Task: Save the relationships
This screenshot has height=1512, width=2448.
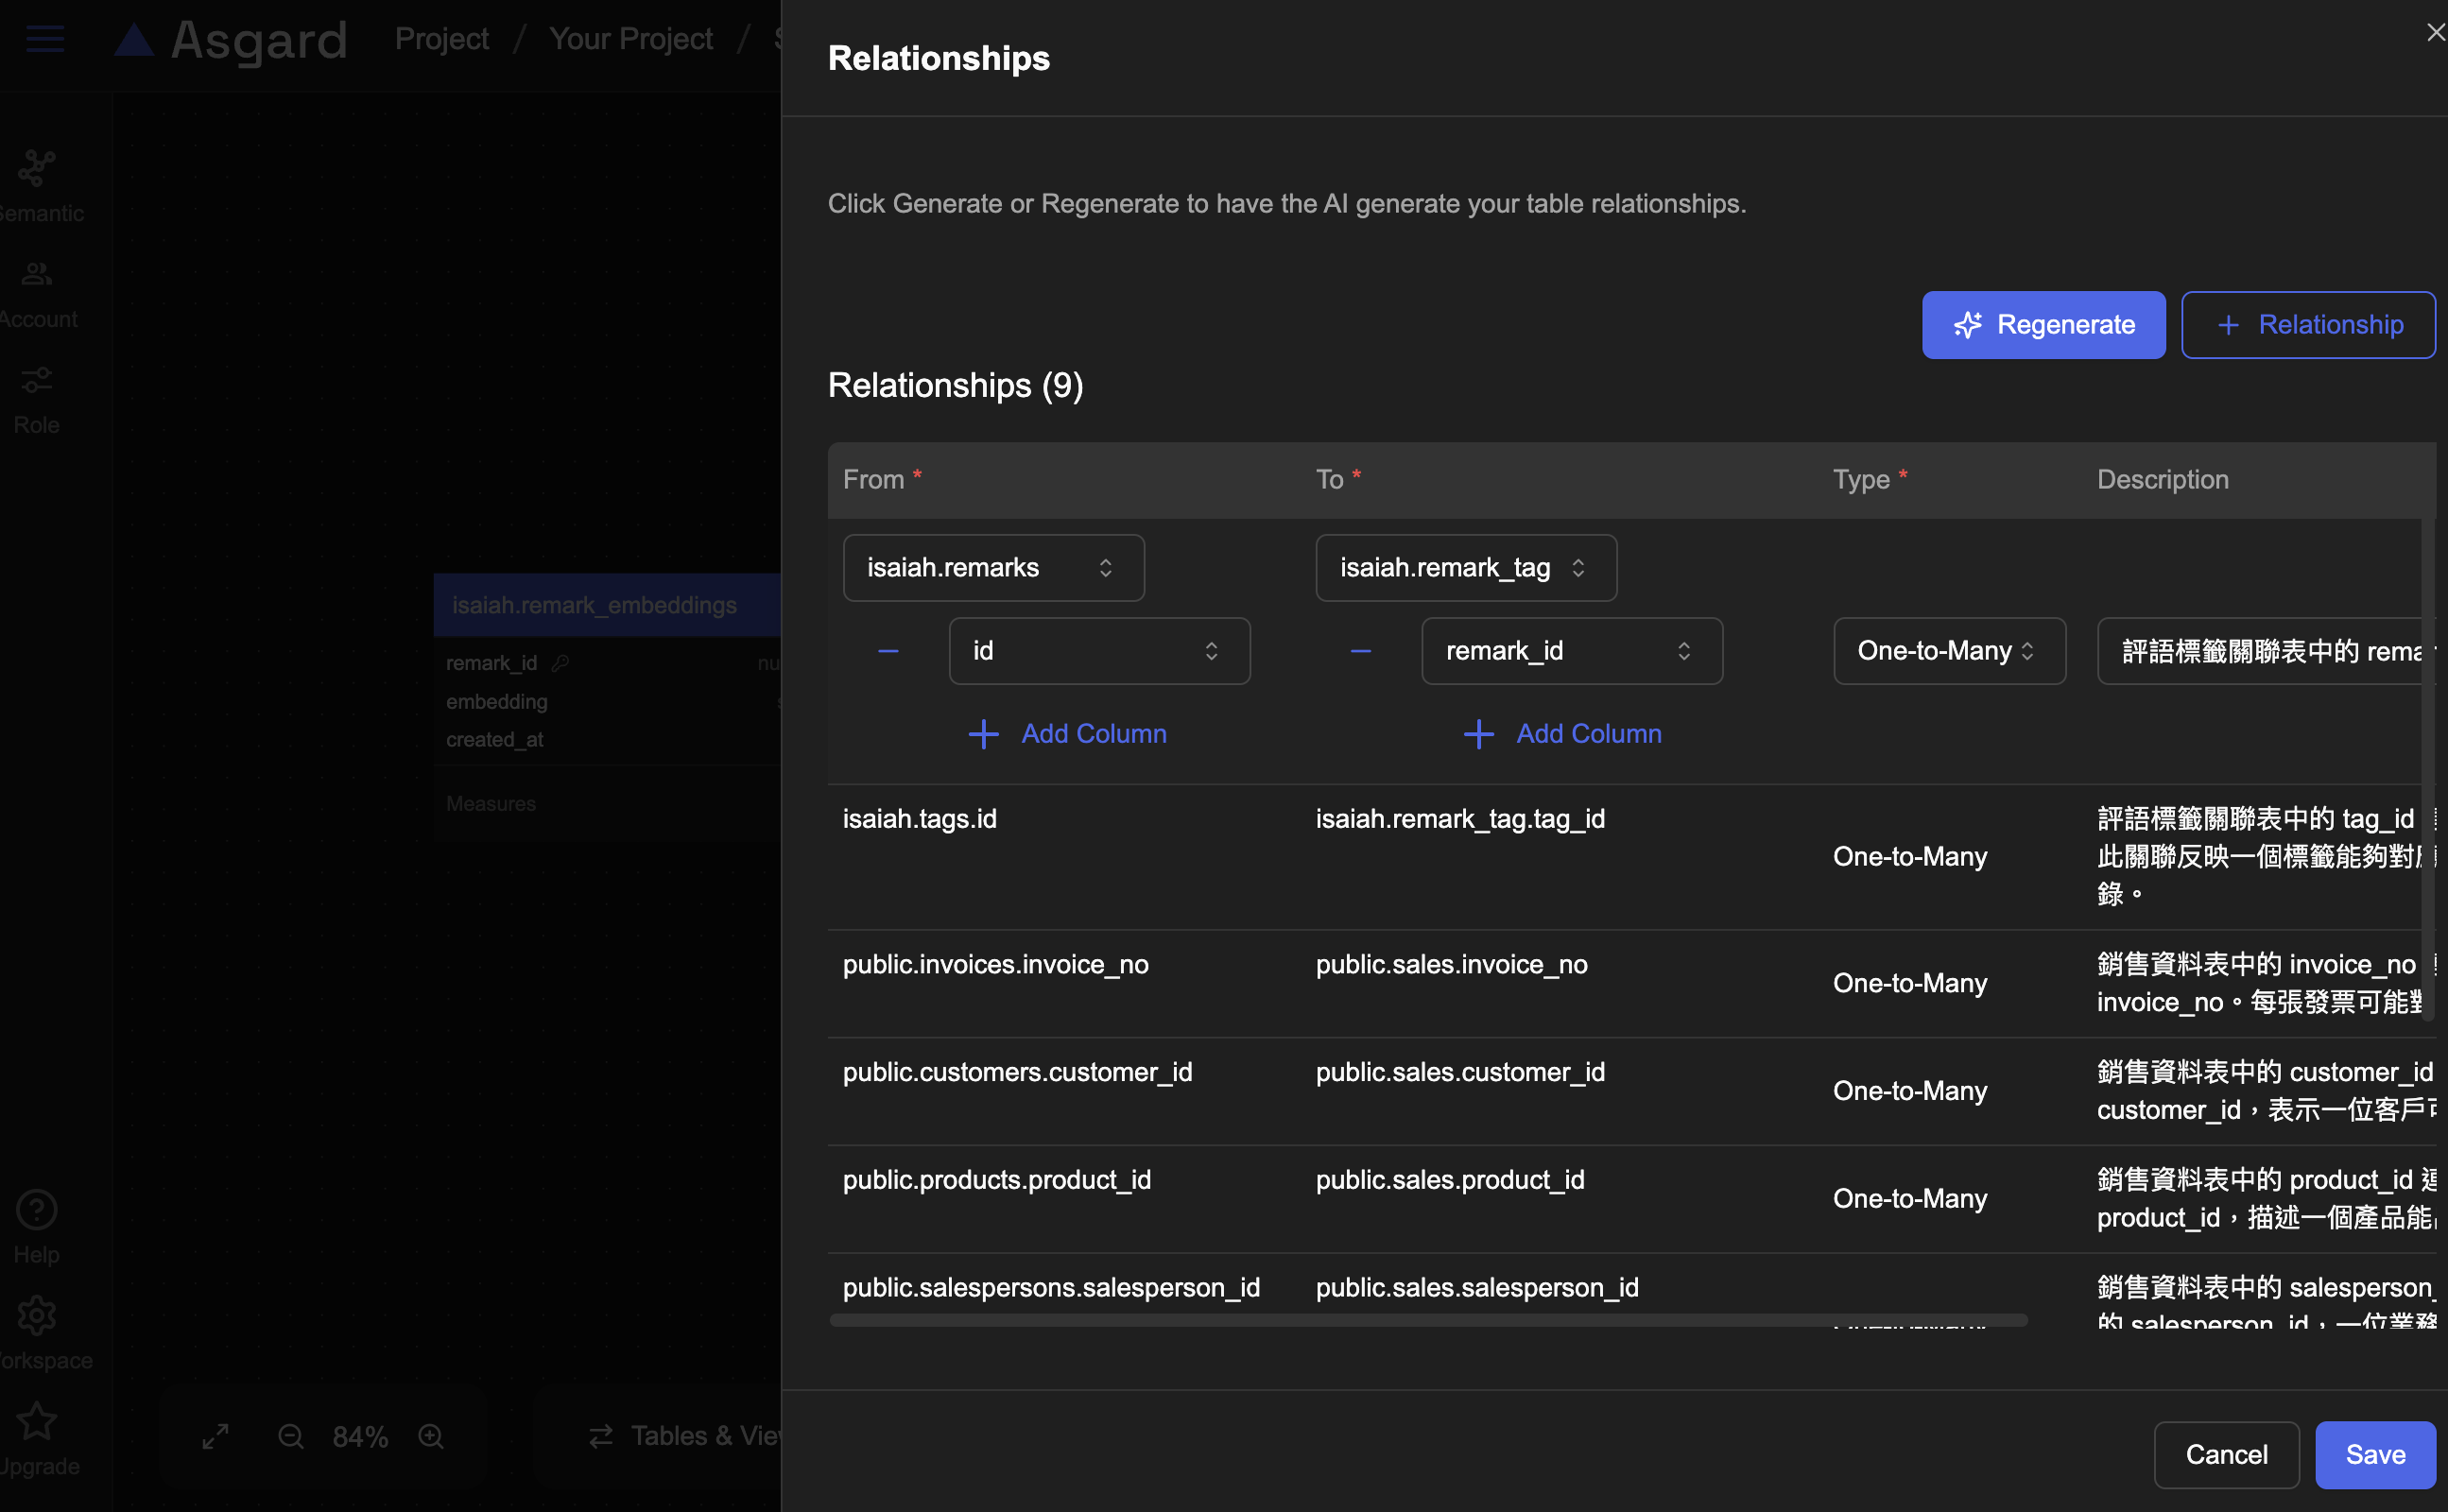Action: coord(2374,1455)
